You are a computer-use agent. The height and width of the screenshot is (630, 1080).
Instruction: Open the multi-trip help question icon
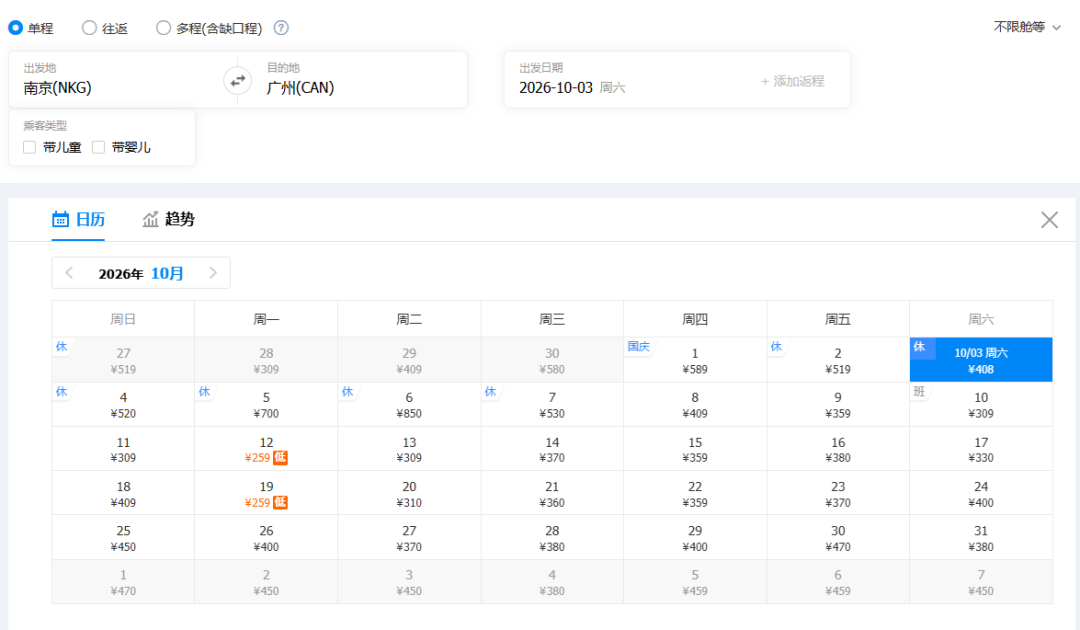pyautogui.click(x=281, y=28)
